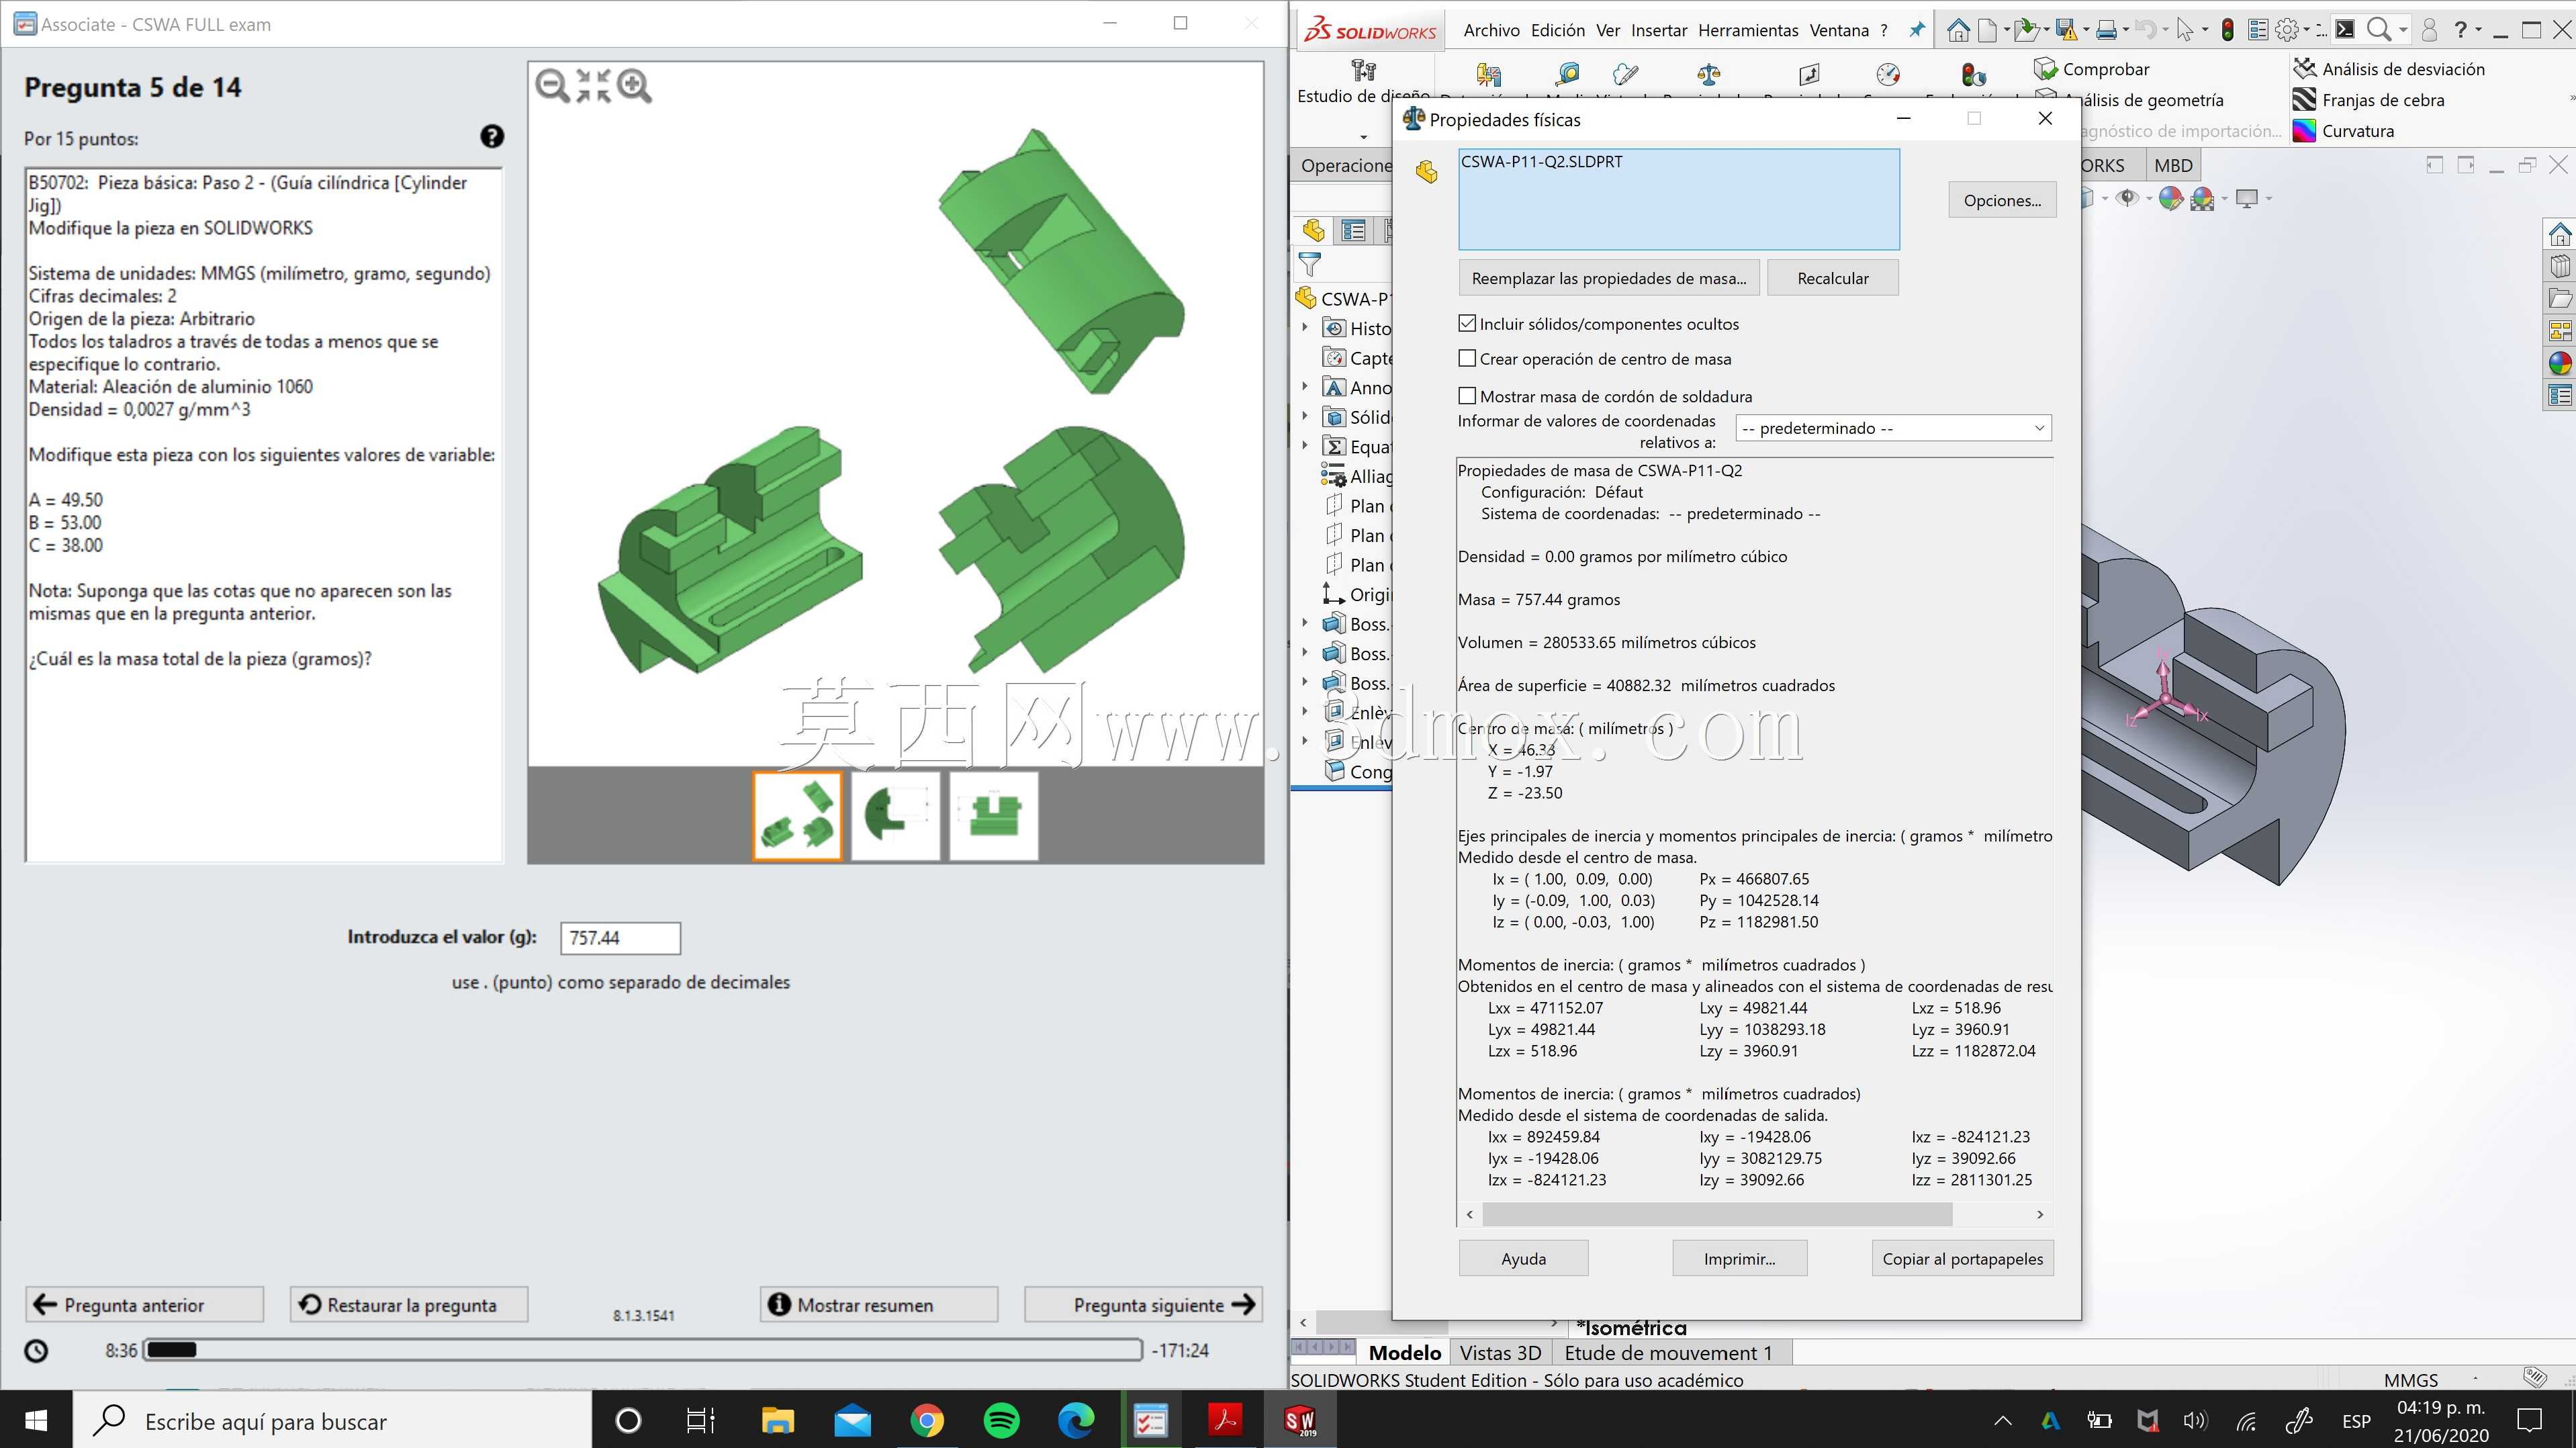2576x1448 pixels.
Task: Create a new document in SOLIDWORKS
Action: (x=1988, y=30)
